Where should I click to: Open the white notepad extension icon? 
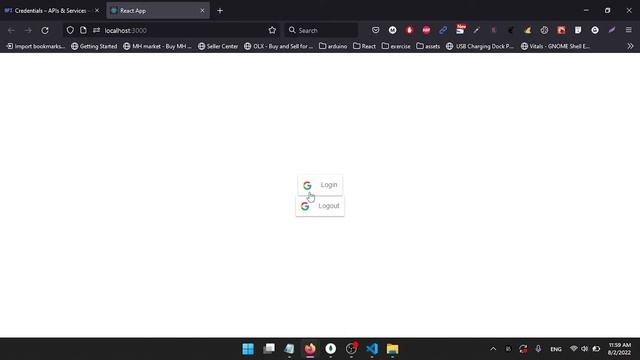click(x=578, y=30)
